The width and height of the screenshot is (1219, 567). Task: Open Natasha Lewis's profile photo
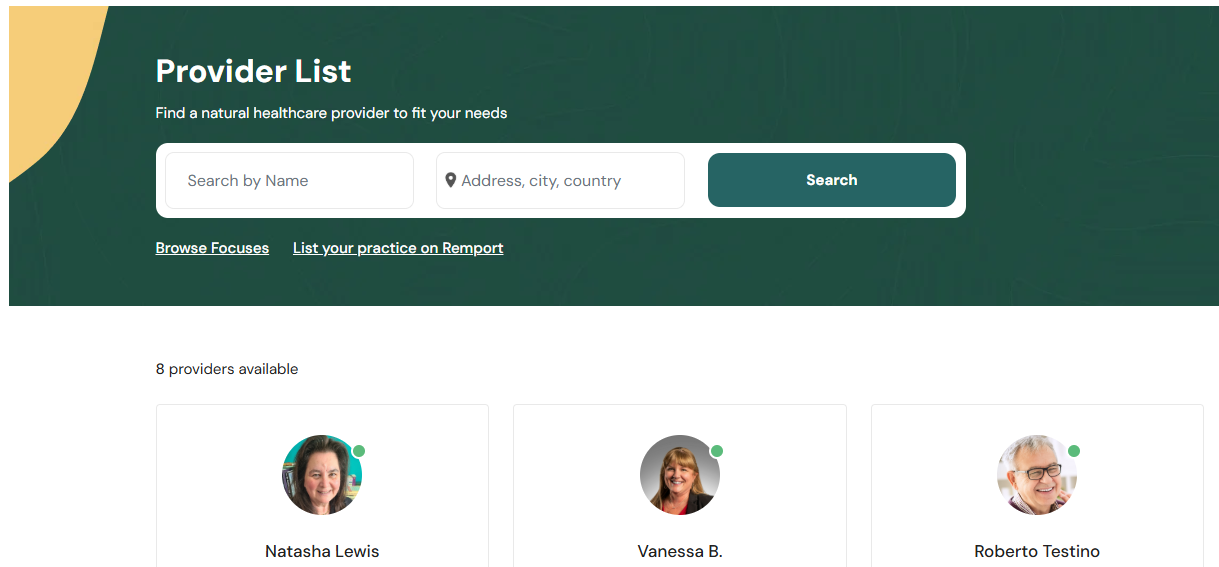pos(321,475)
